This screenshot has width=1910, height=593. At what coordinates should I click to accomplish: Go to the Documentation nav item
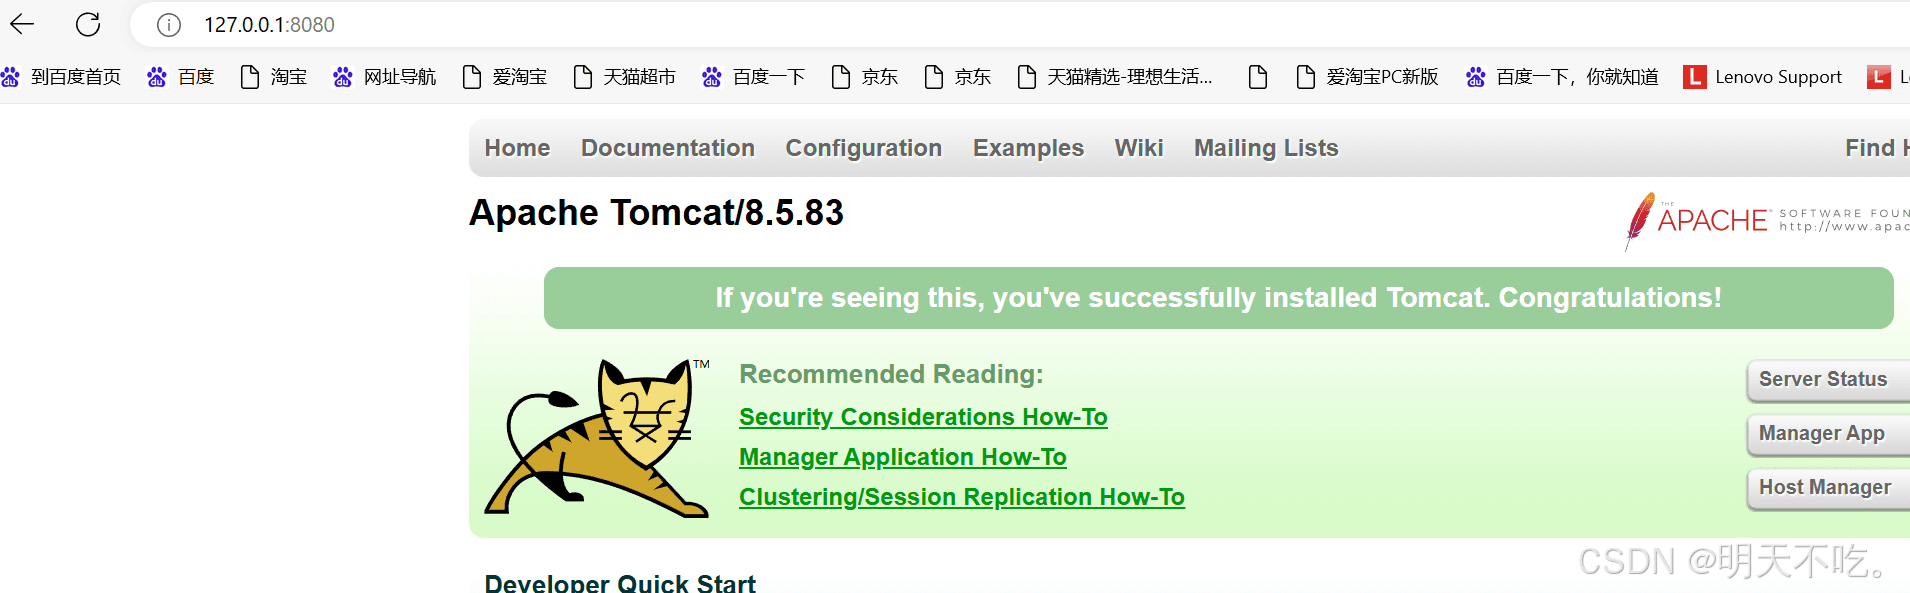(x=667, y=148)
